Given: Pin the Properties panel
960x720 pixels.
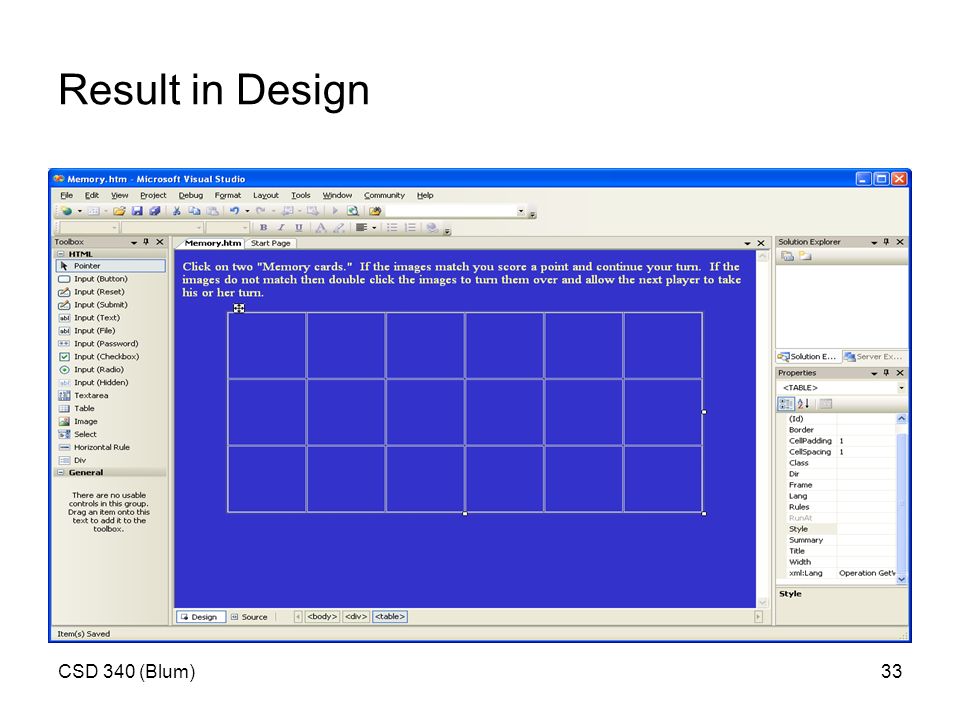Looking at the screenshot, I should click(x=886, y=373).
